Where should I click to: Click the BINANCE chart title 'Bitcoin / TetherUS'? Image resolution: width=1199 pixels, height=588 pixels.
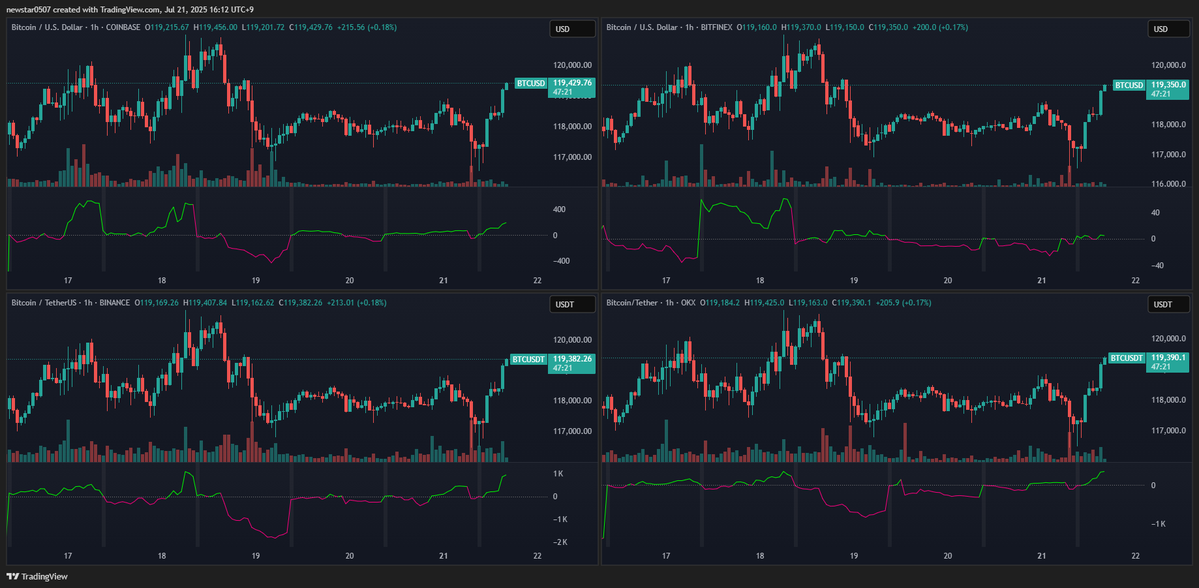tap(42, 302)
